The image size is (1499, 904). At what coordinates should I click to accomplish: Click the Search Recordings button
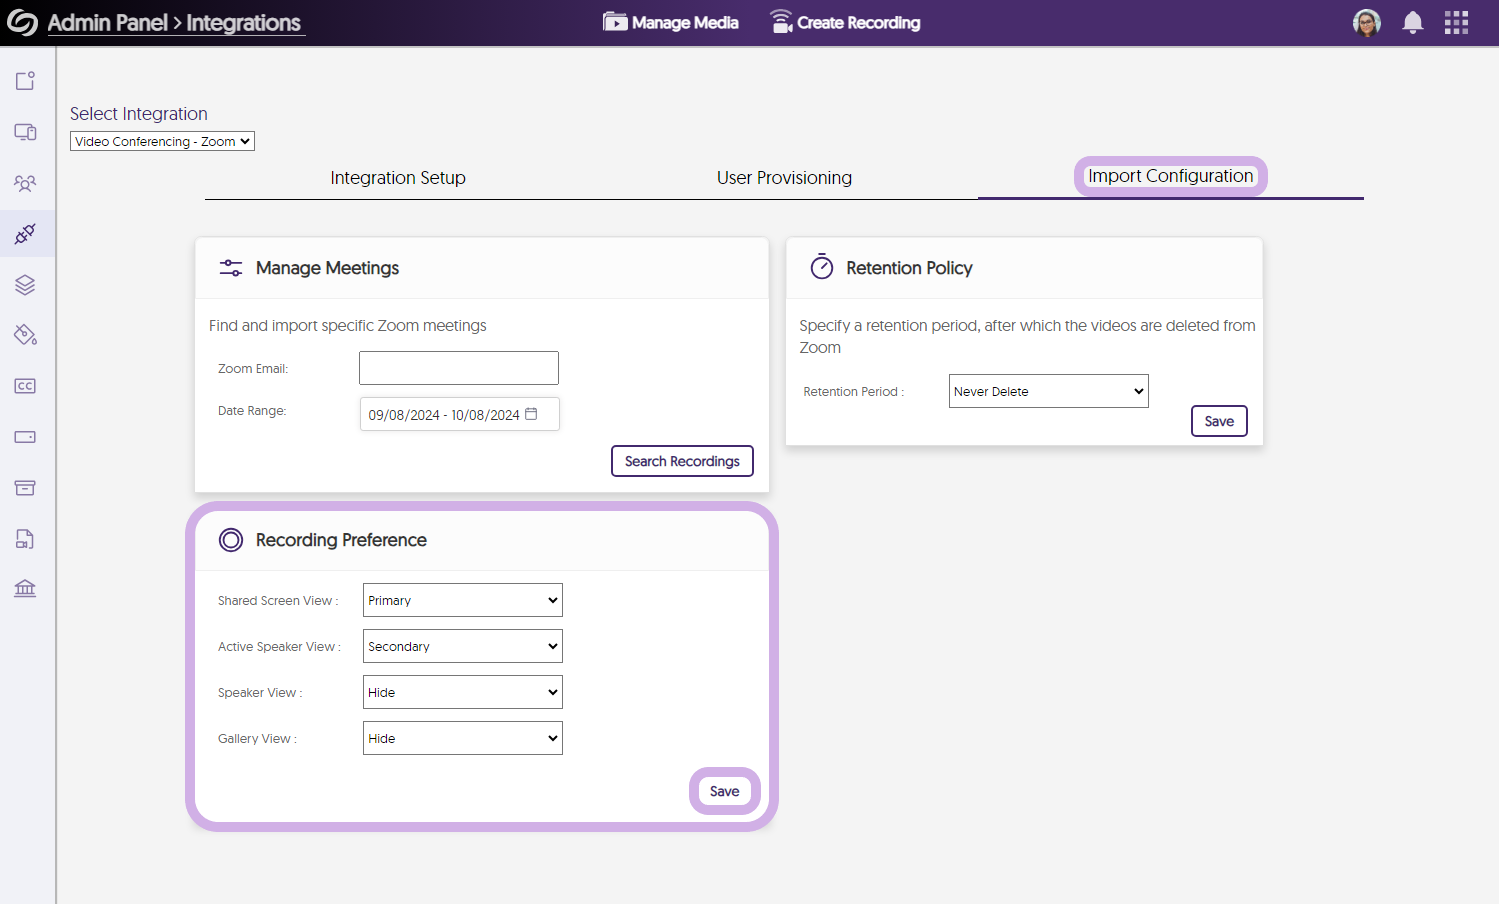682,461
